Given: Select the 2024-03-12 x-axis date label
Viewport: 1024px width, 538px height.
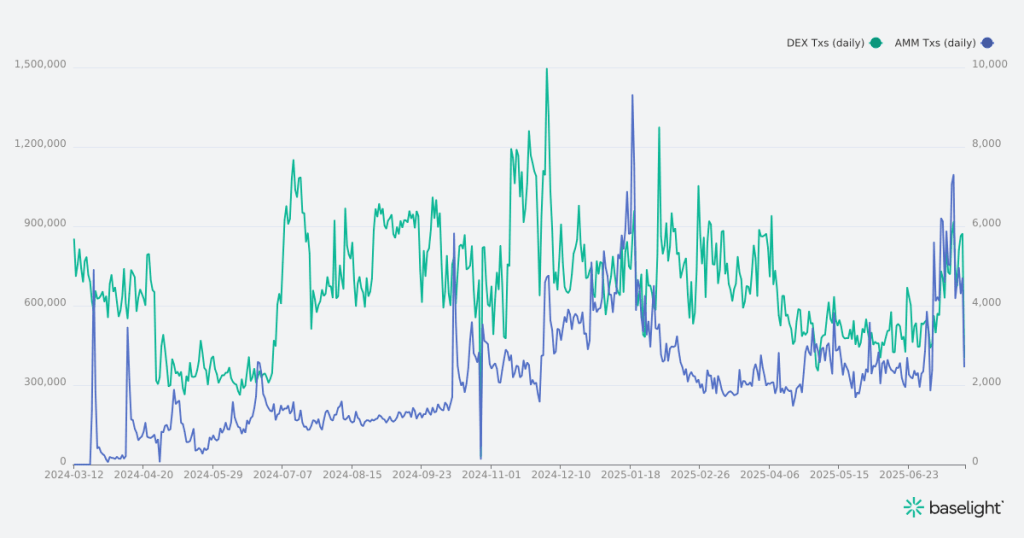Looking at the screenshot, I should tap(74, 476).
